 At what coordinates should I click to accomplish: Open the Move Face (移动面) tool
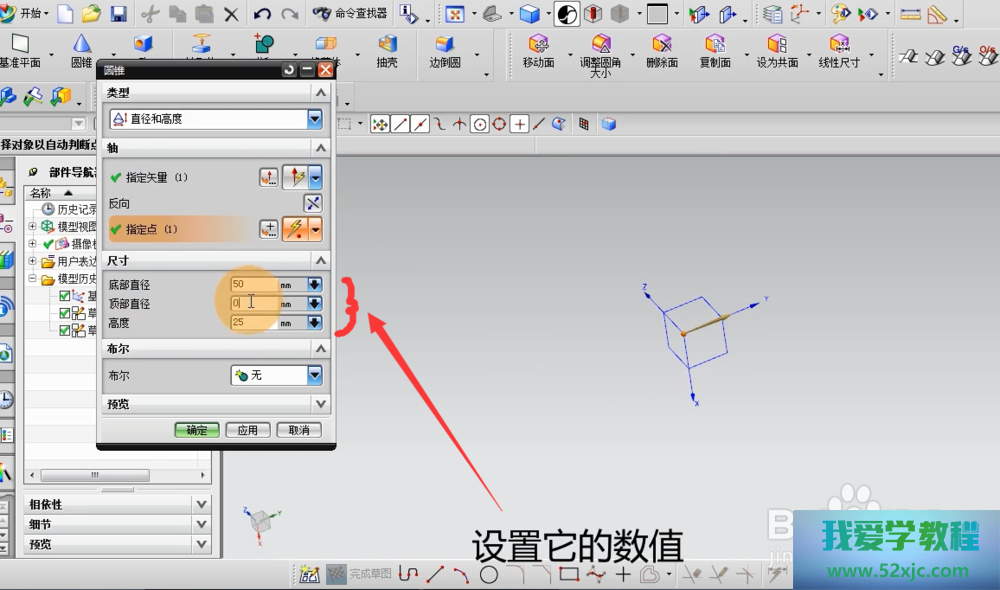tap(538, 44)
